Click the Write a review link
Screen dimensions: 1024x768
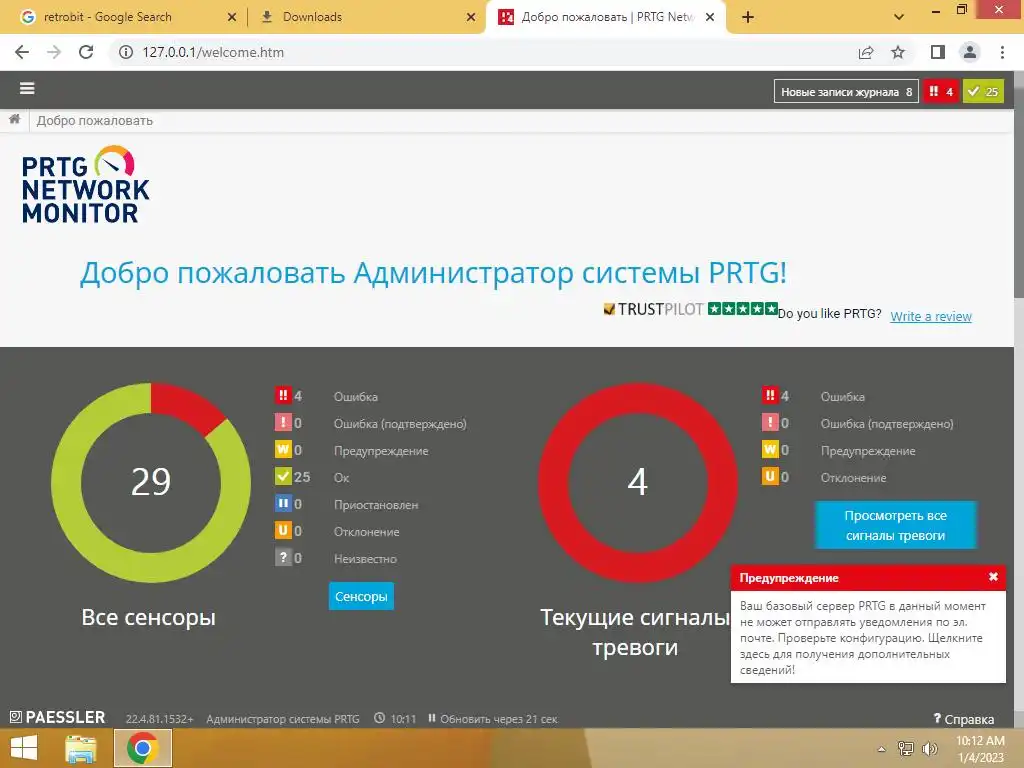tap(931, 316)
